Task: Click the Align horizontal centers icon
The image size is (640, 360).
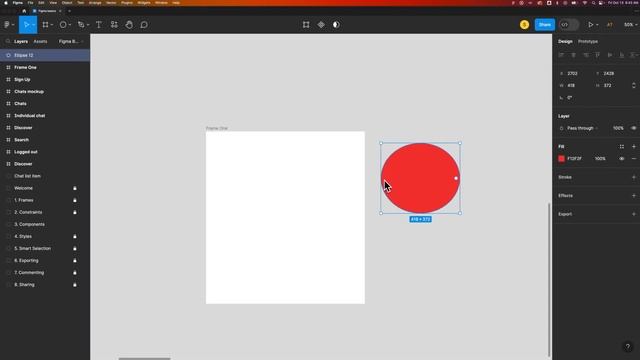Action: (573, 55)
